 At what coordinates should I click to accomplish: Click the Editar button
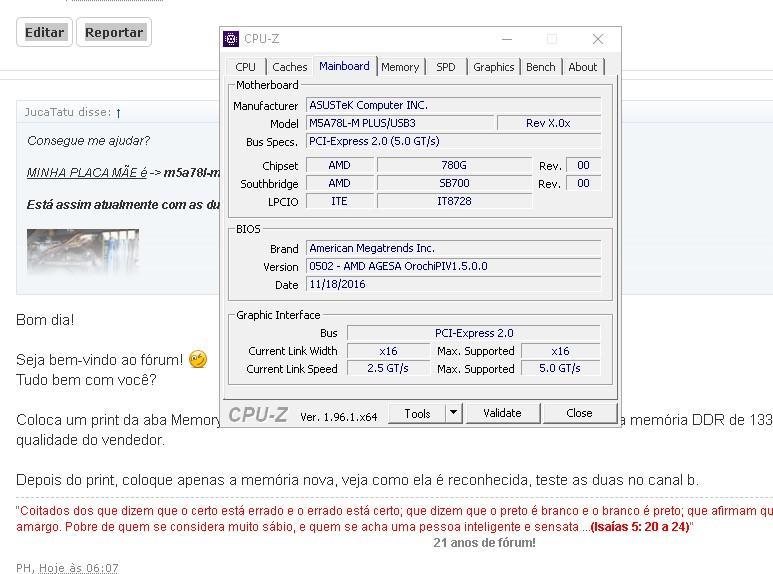pos(44,33)
